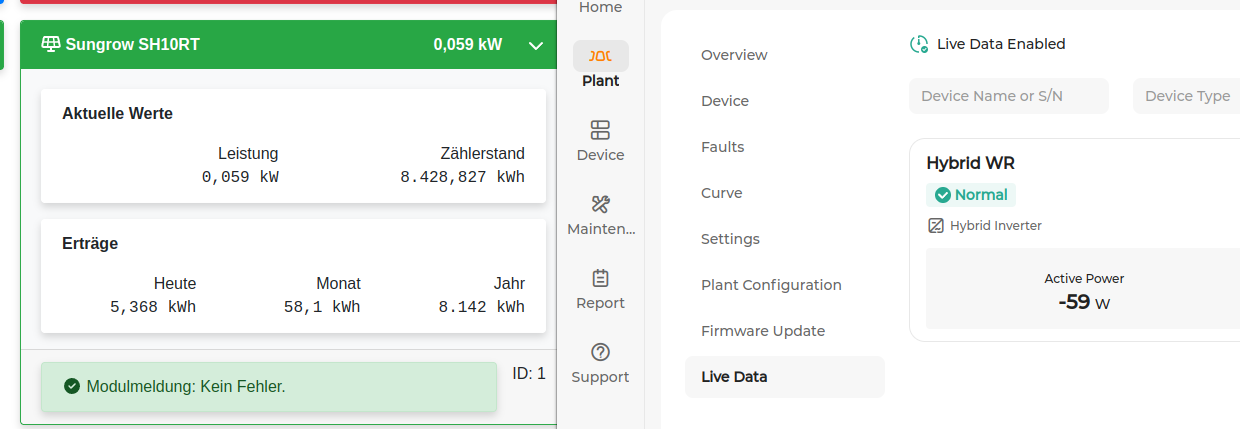
Task: Click the ID: 1 label
Action: click(529, 373)
